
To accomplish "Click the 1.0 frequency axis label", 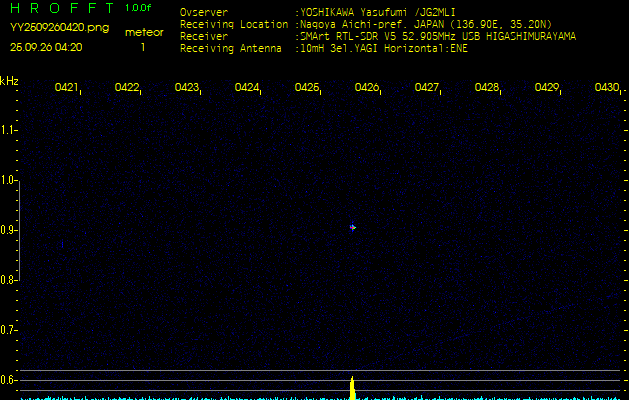I will pos(9,180).
